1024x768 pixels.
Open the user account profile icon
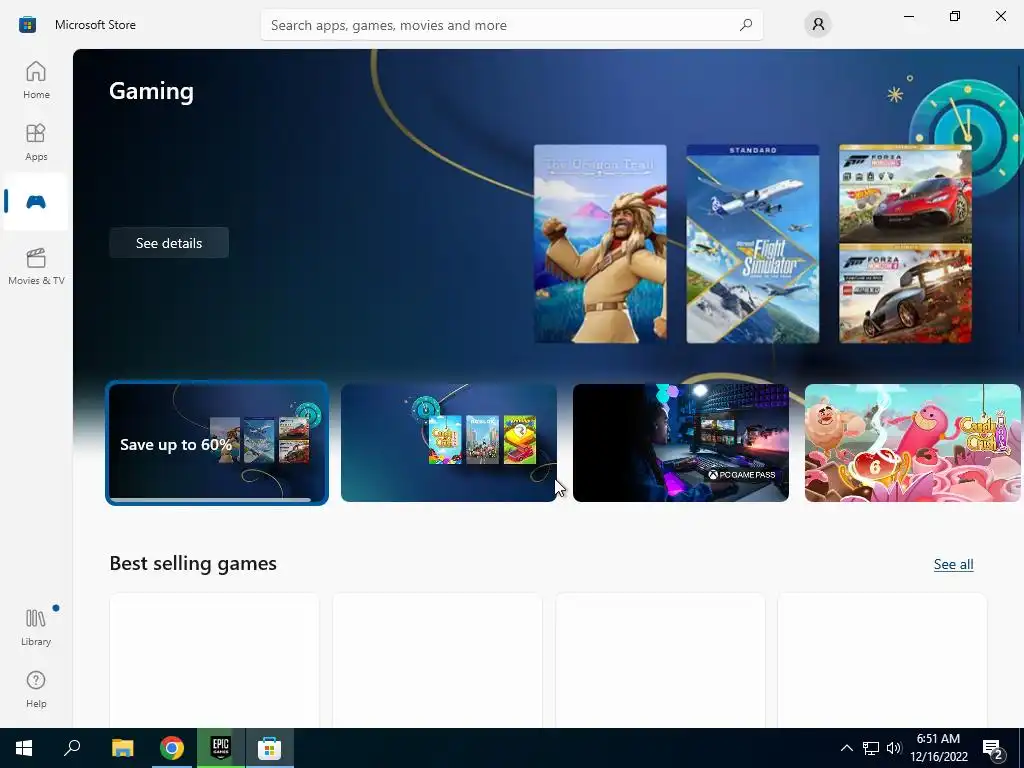point(818,25)
